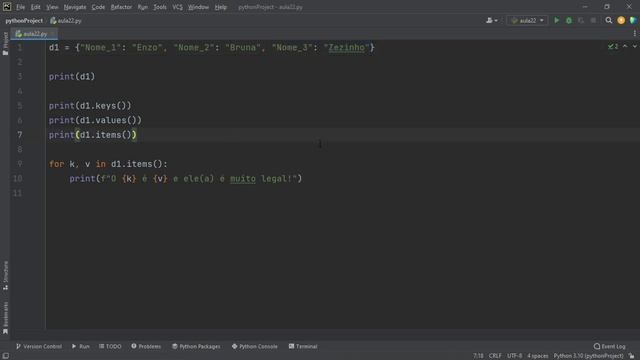The image size is (640, 360).
Task: Click the word "Zezinho" in line 1
Action: pyautogui.click(x=347, y=48)
